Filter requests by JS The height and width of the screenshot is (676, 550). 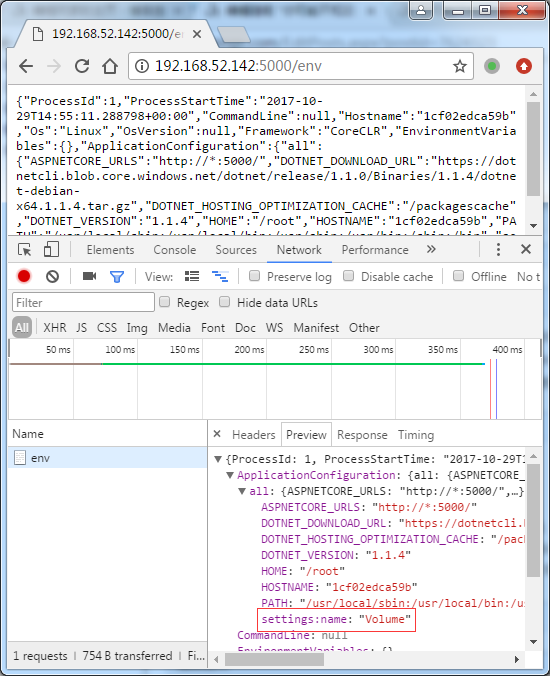tap(81, 328)
